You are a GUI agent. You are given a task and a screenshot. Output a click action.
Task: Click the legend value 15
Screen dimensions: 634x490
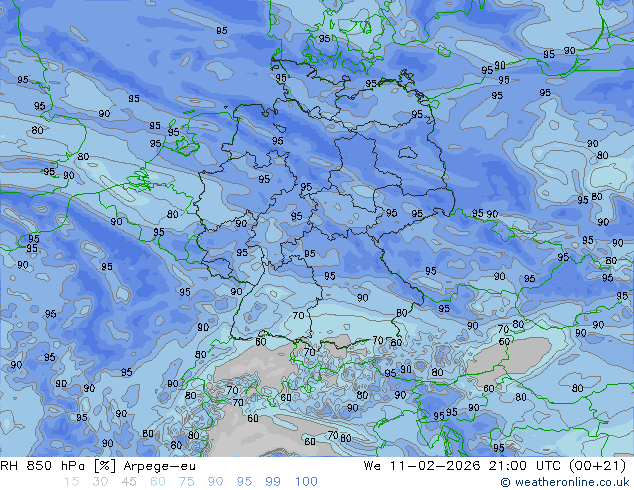click(x=72, y=482)
